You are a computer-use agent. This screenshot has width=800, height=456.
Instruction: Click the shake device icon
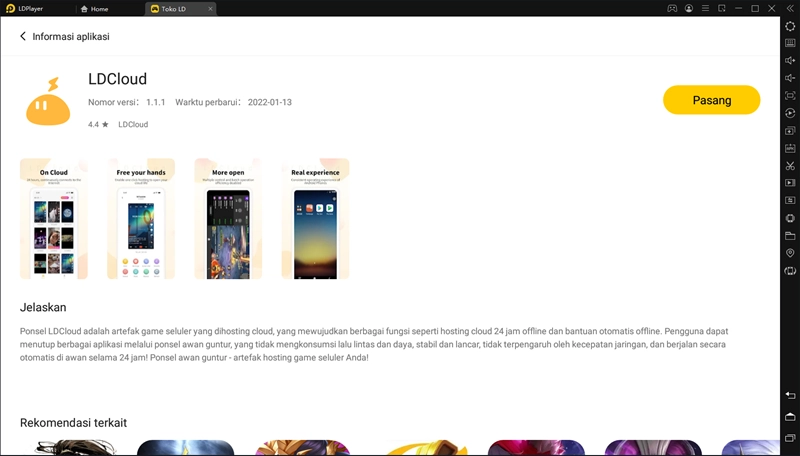pos(790,218)
